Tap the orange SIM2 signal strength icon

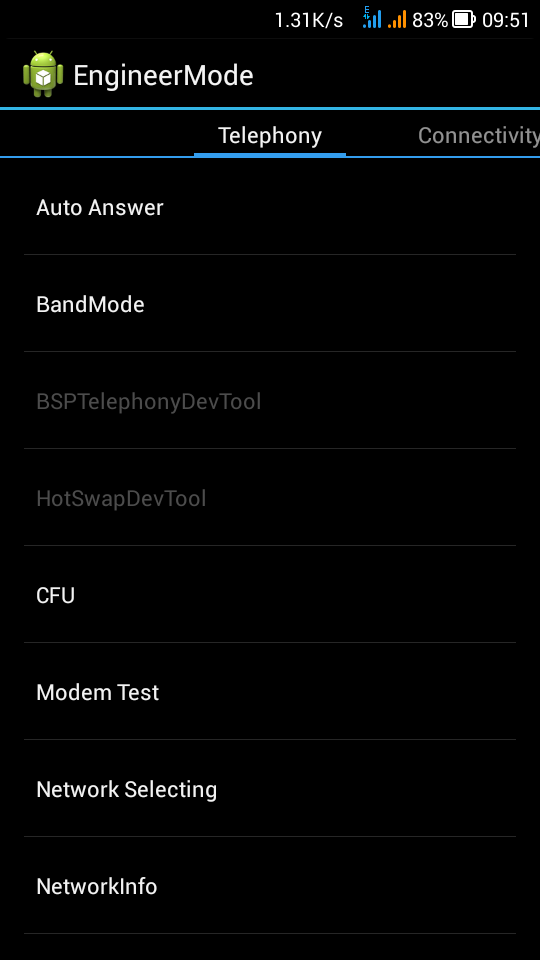397,20
